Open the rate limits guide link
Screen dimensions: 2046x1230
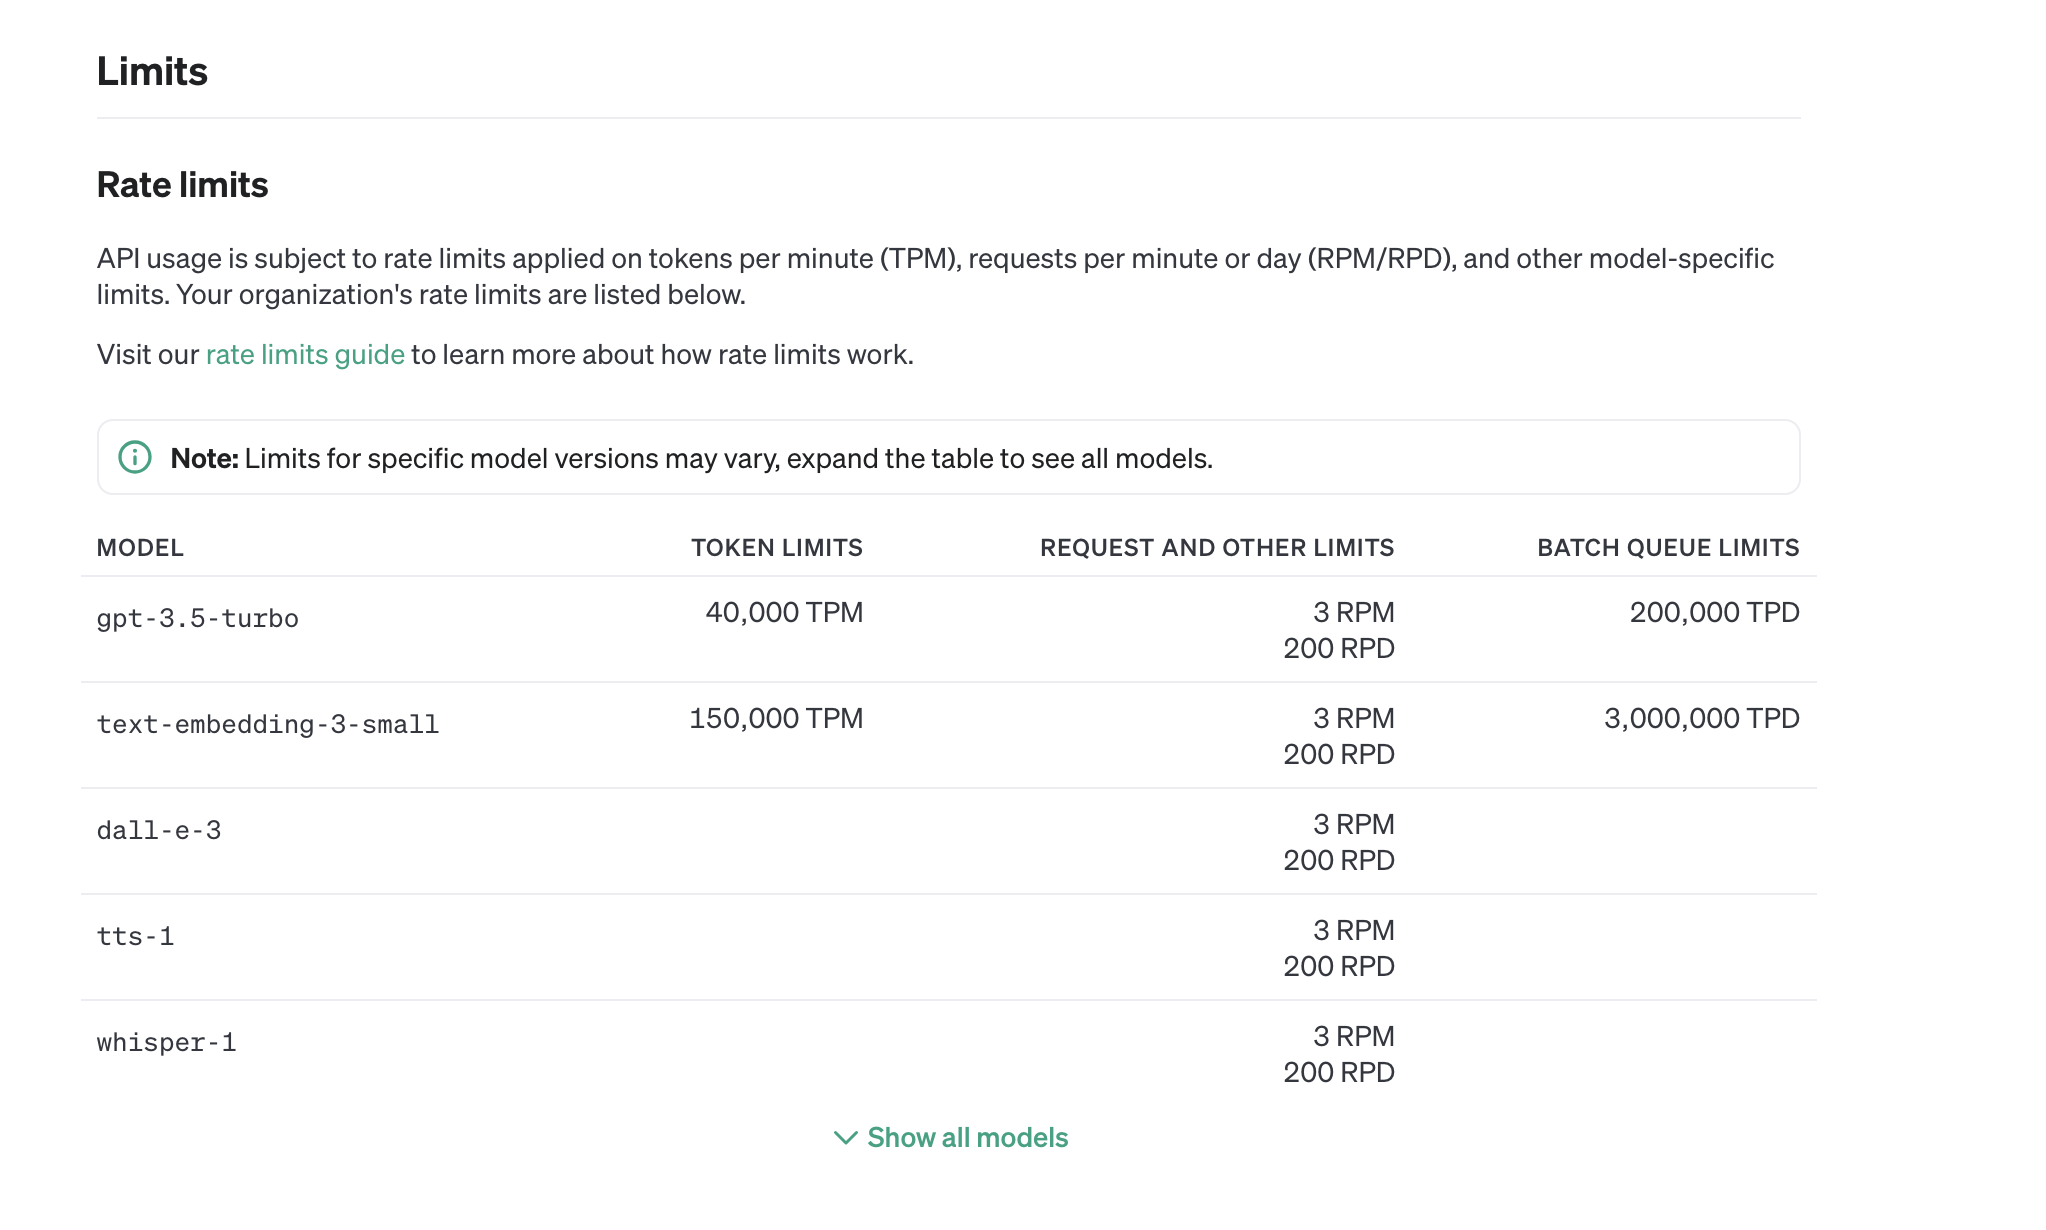[x=305, y=355]
